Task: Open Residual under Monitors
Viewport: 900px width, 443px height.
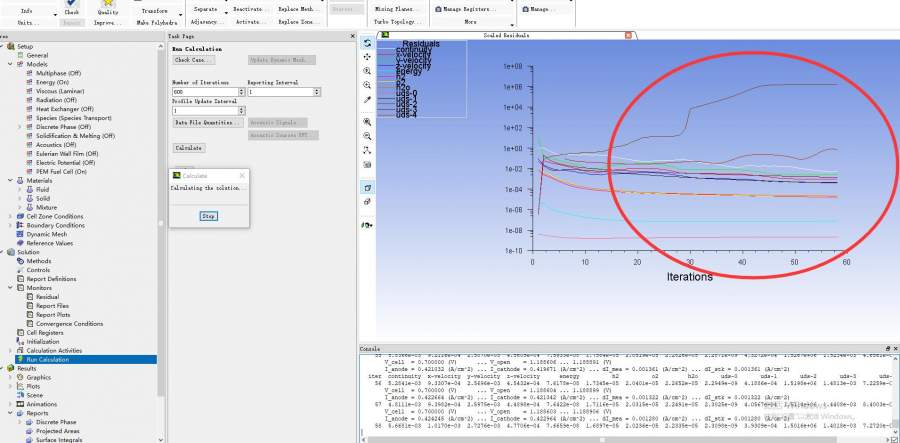Action: tap(47, 297)
